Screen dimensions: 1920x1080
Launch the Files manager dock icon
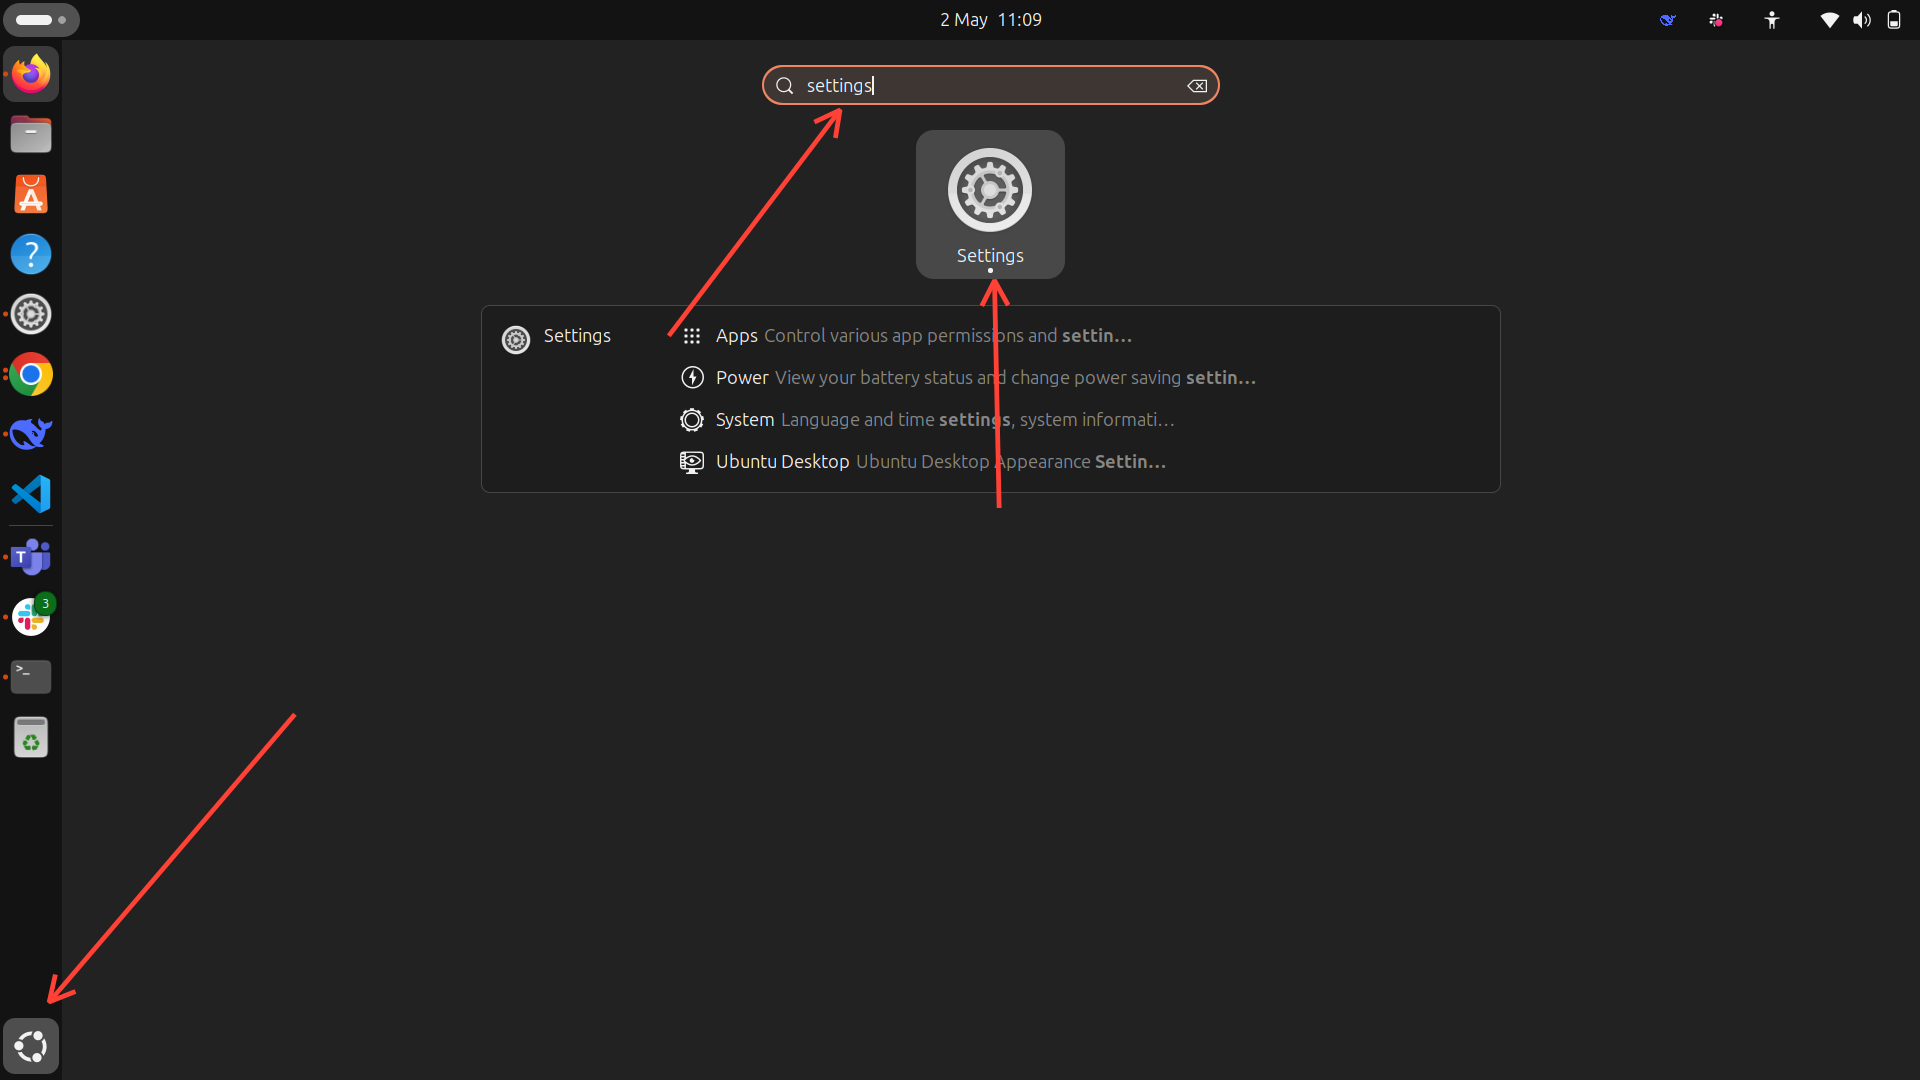pos(31,134)
